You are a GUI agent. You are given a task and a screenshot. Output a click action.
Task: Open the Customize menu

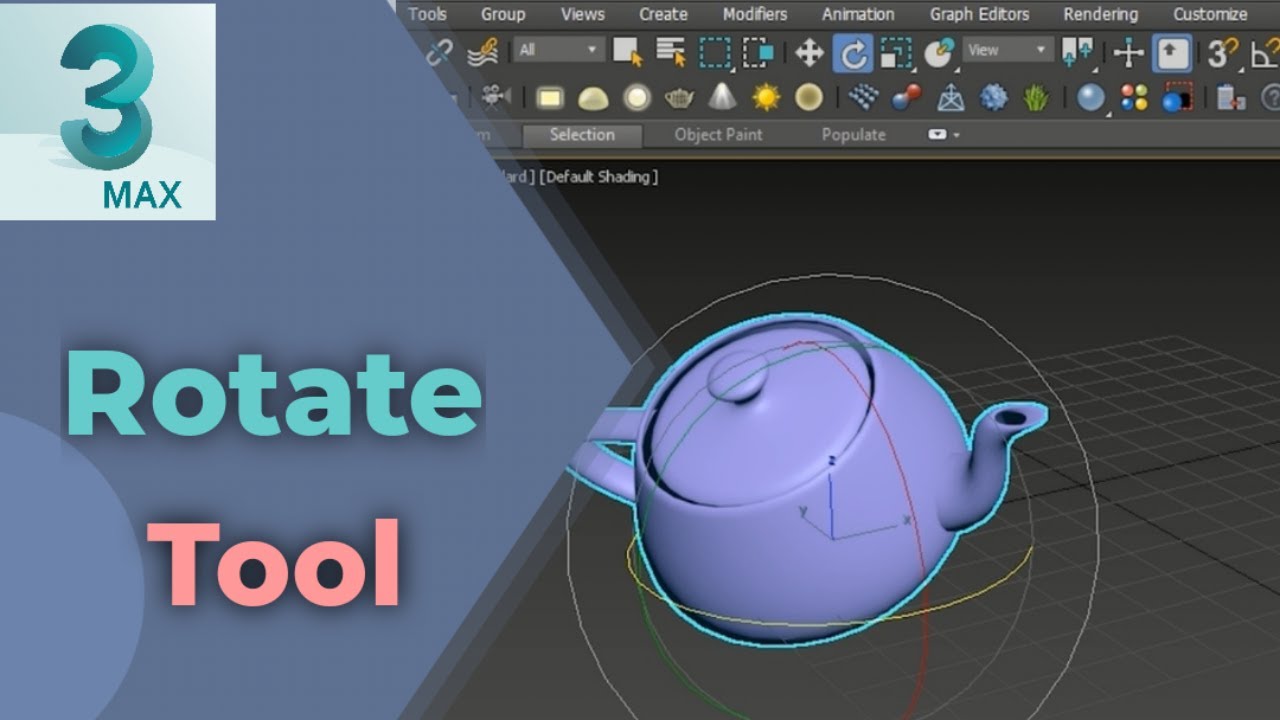coord(1210,14)
